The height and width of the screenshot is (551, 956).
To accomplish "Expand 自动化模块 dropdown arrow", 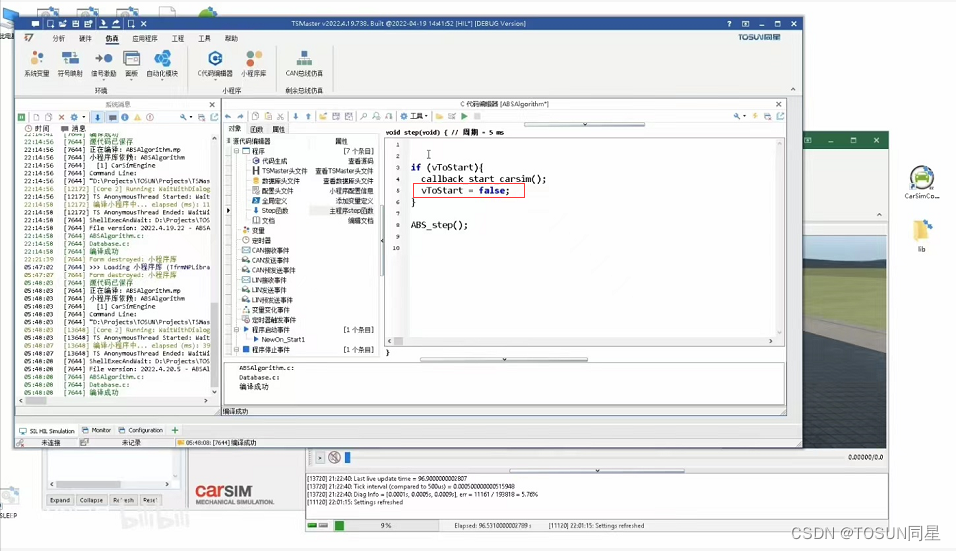I will 162,80.
